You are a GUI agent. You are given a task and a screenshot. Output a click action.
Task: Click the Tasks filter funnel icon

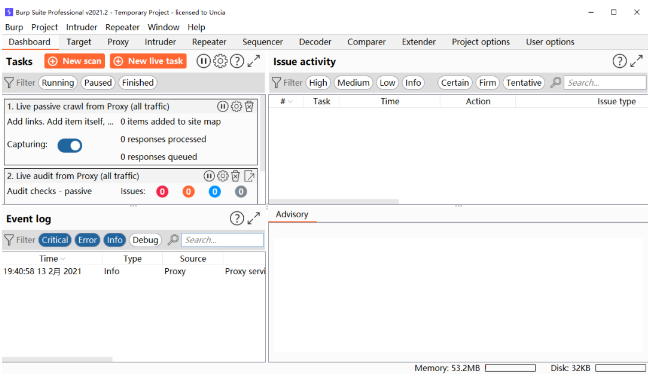point(9,83)
